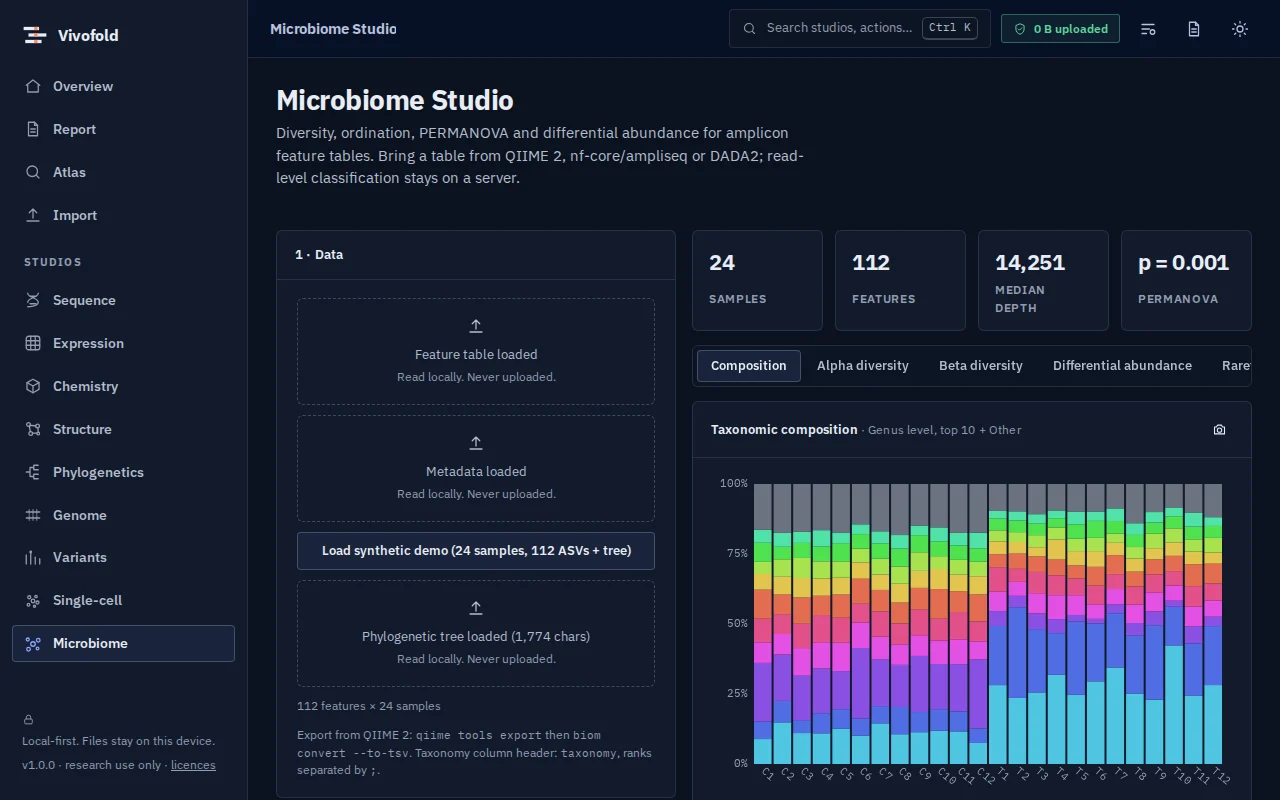Click the 24 Samples stat card

tap(757, 281)
